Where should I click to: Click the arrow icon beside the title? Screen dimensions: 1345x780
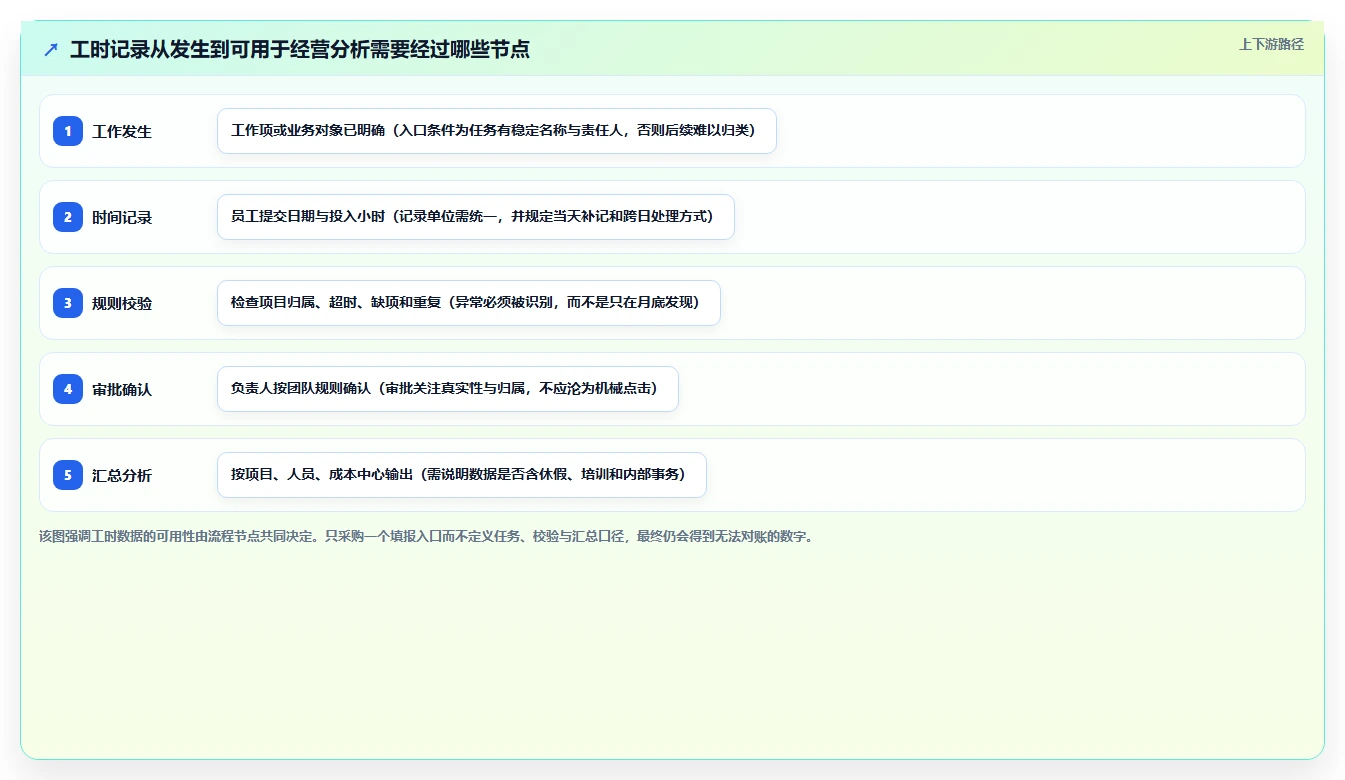(x=51, y=49)
